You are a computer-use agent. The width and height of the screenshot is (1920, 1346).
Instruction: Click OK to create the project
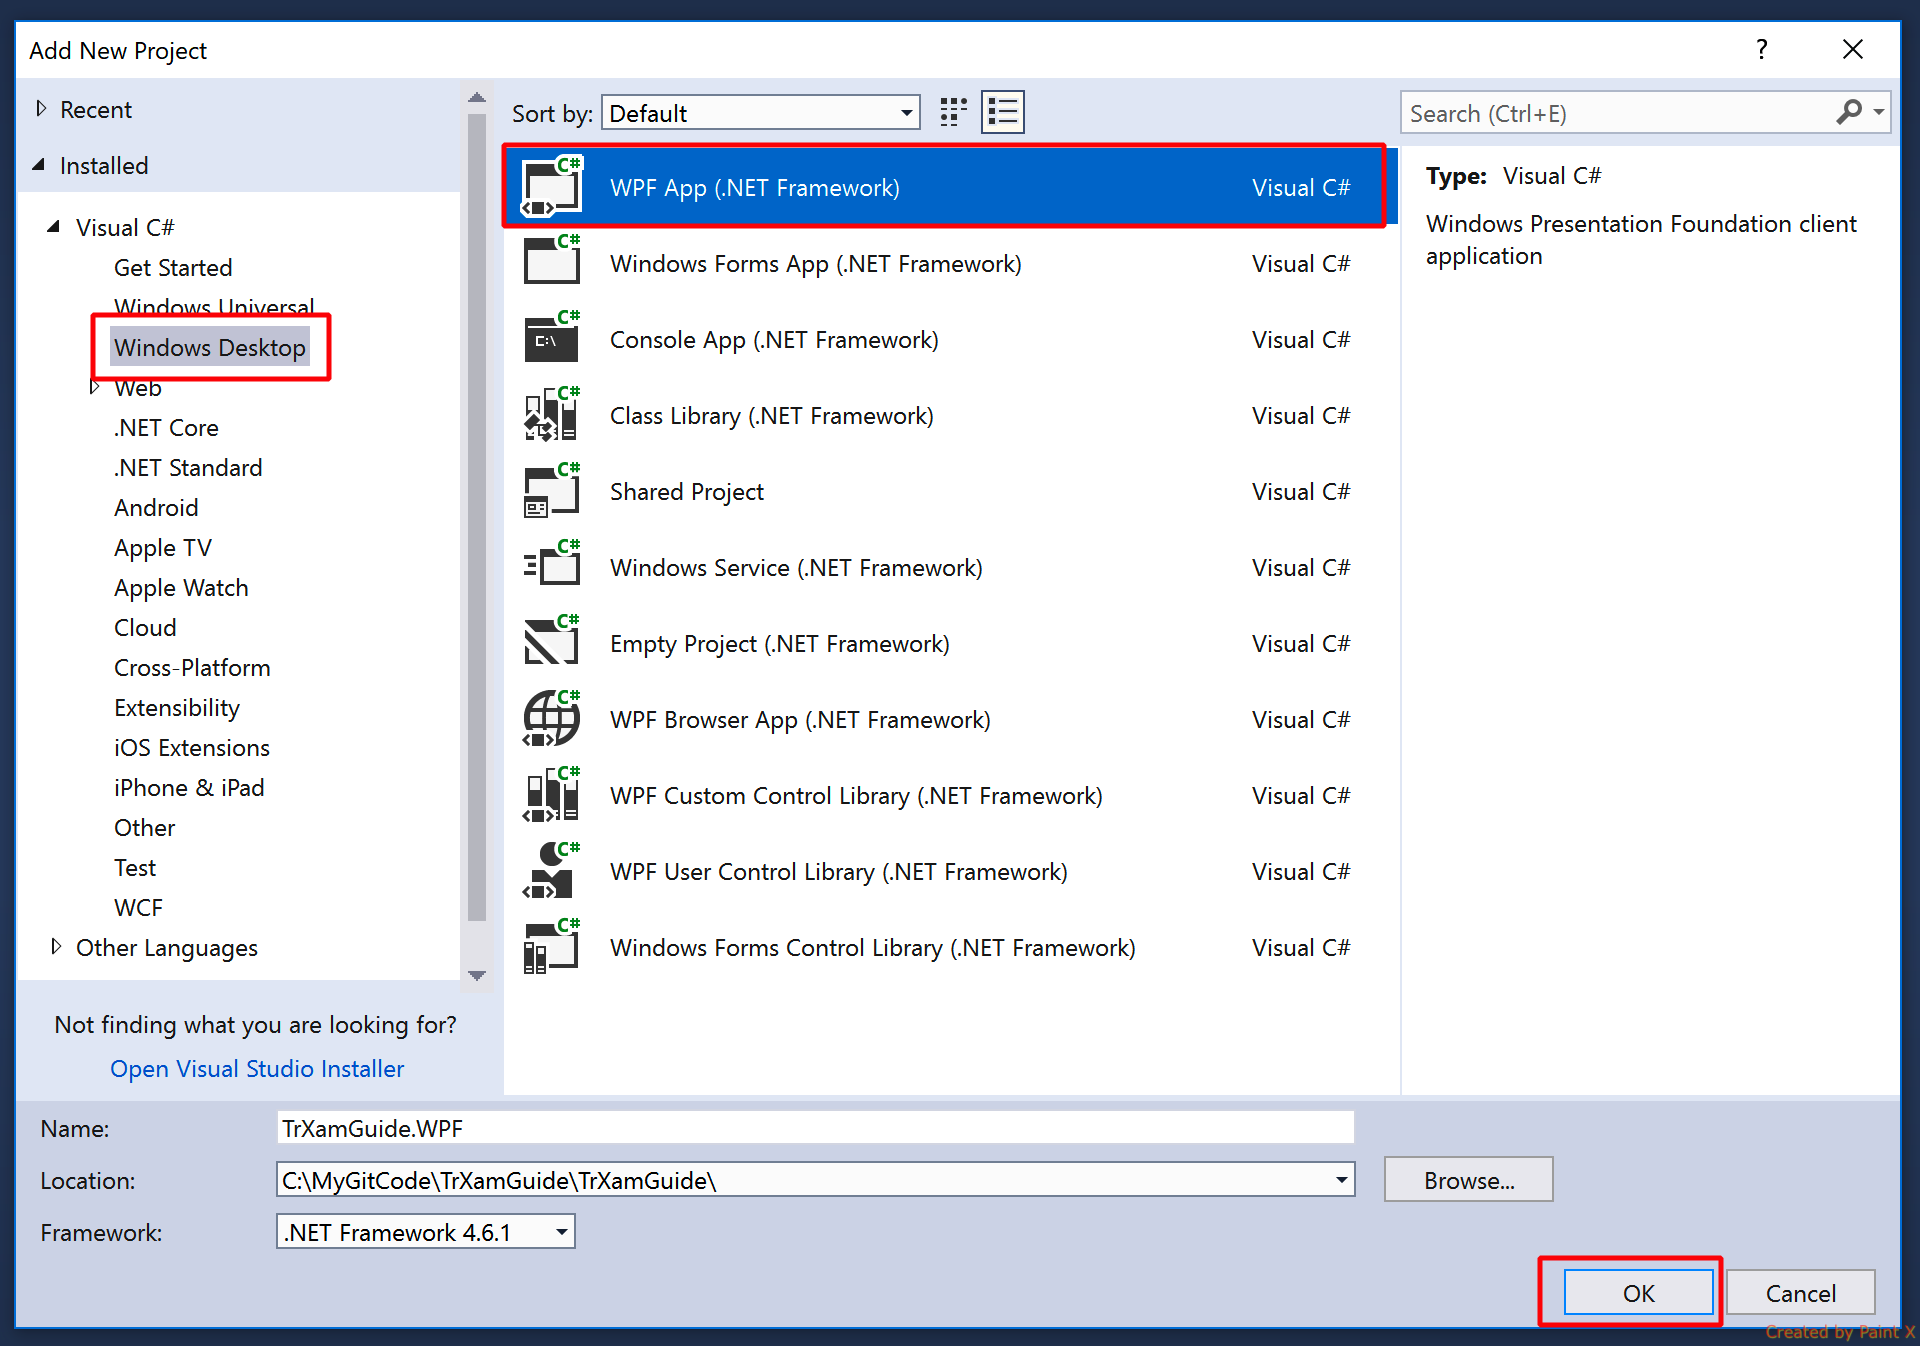[x=1638, y=1292]
